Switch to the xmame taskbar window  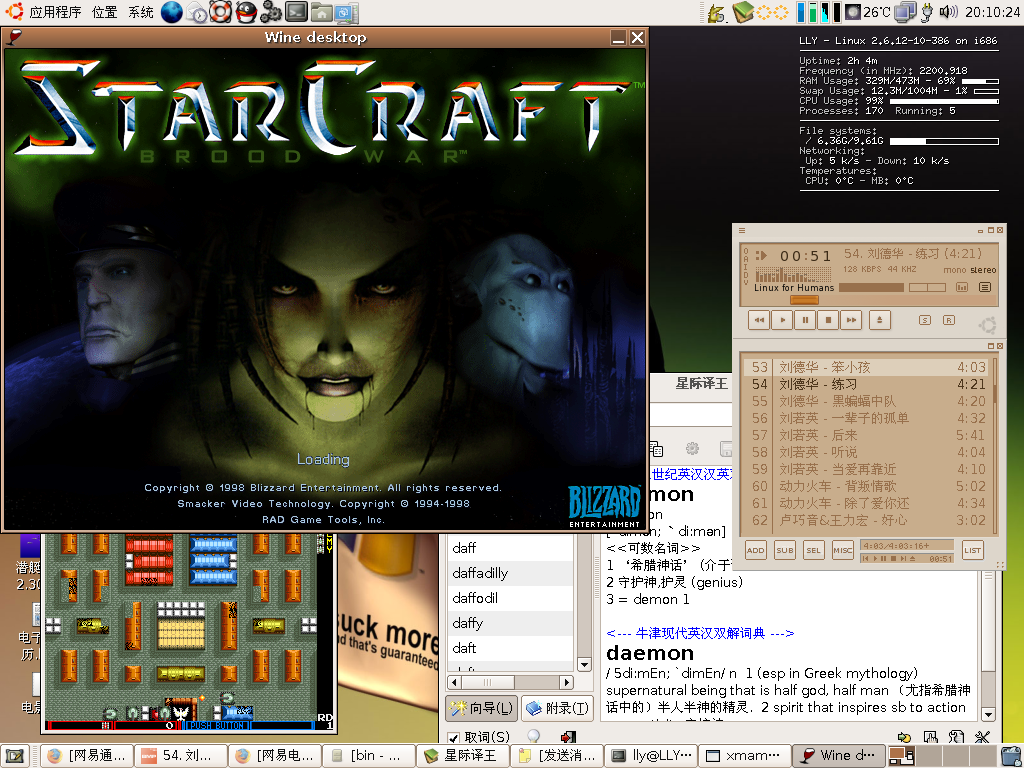(x=744, y=756)
